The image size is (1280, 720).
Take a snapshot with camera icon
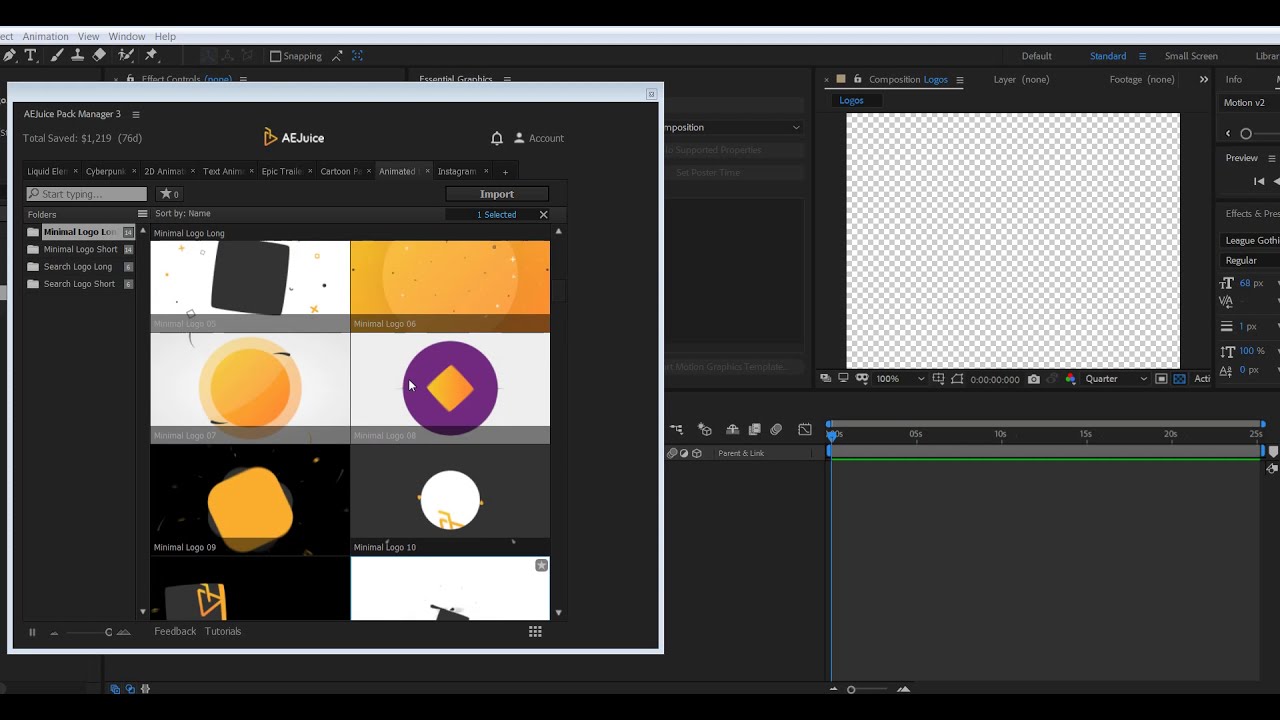[1034, 379]
